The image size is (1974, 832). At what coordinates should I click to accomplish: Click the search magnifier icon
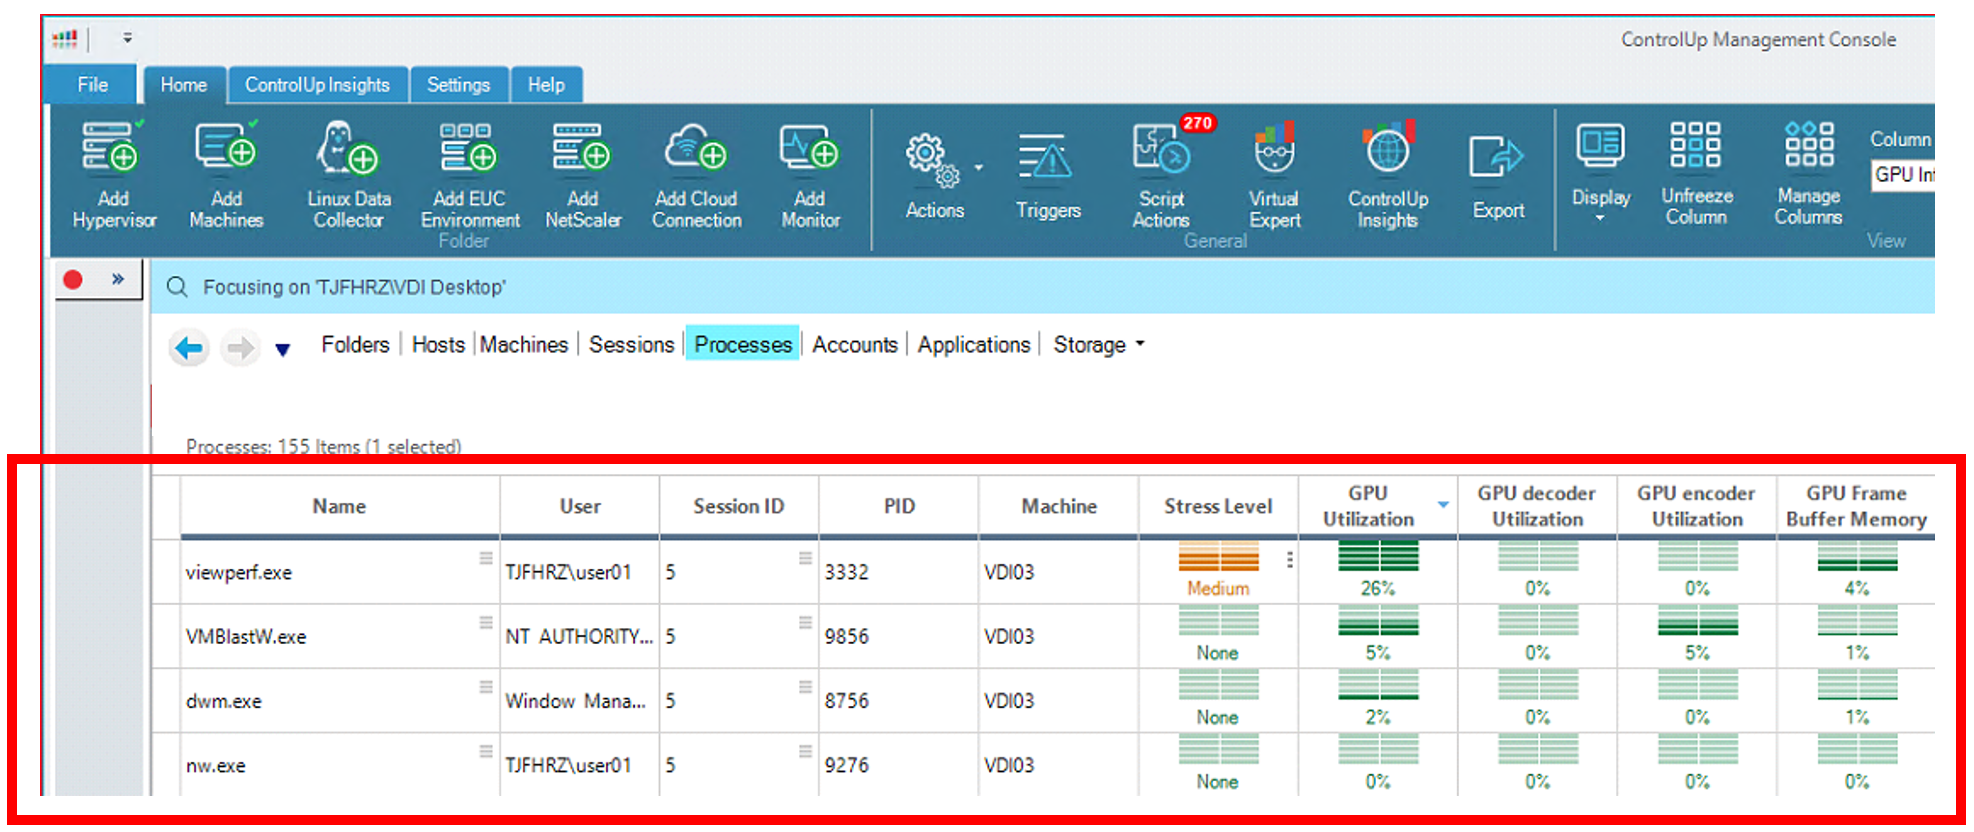pos(177,287)
